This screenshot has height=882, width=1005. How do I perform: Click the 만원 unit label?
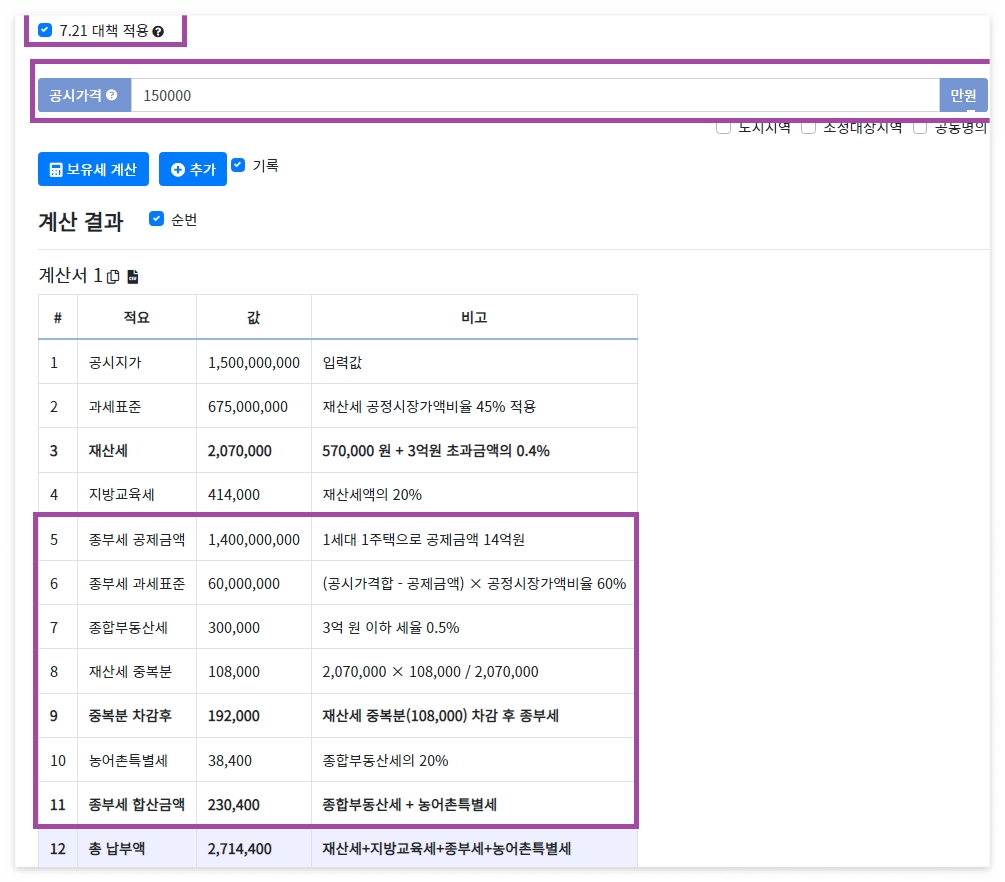963,96
